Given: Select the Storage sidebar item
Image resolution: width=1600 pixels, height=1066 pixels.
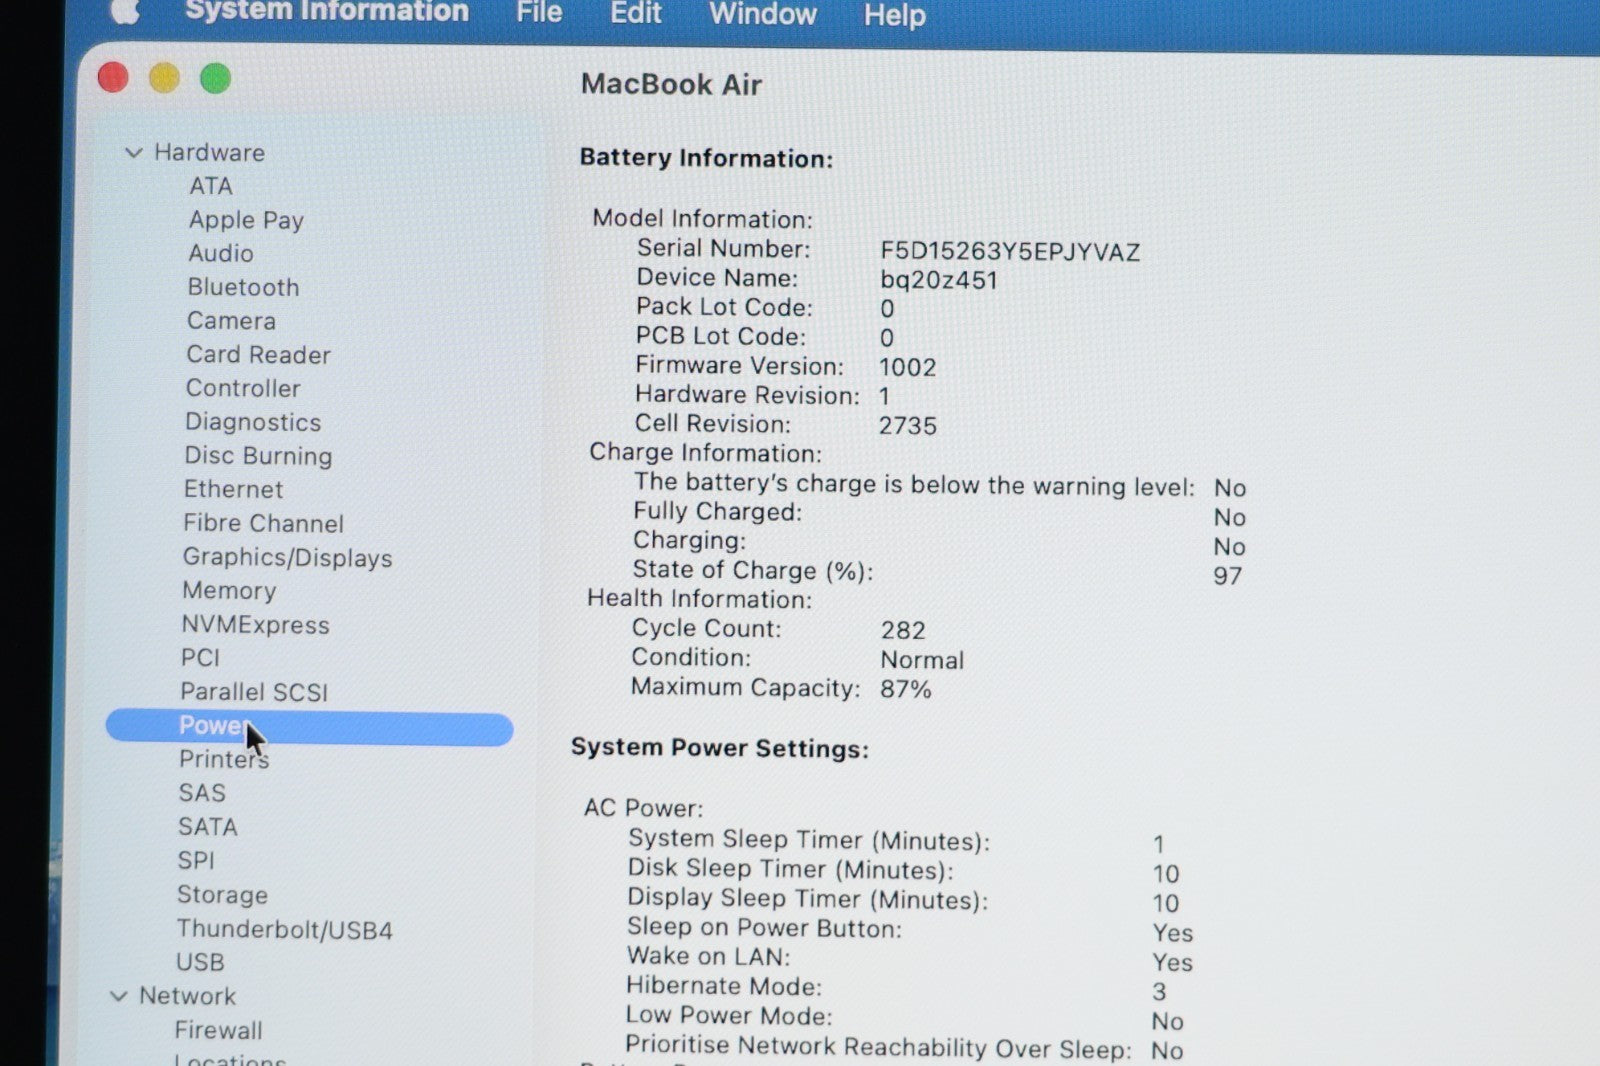Looking at the screenshot, I should click(222, 895).
